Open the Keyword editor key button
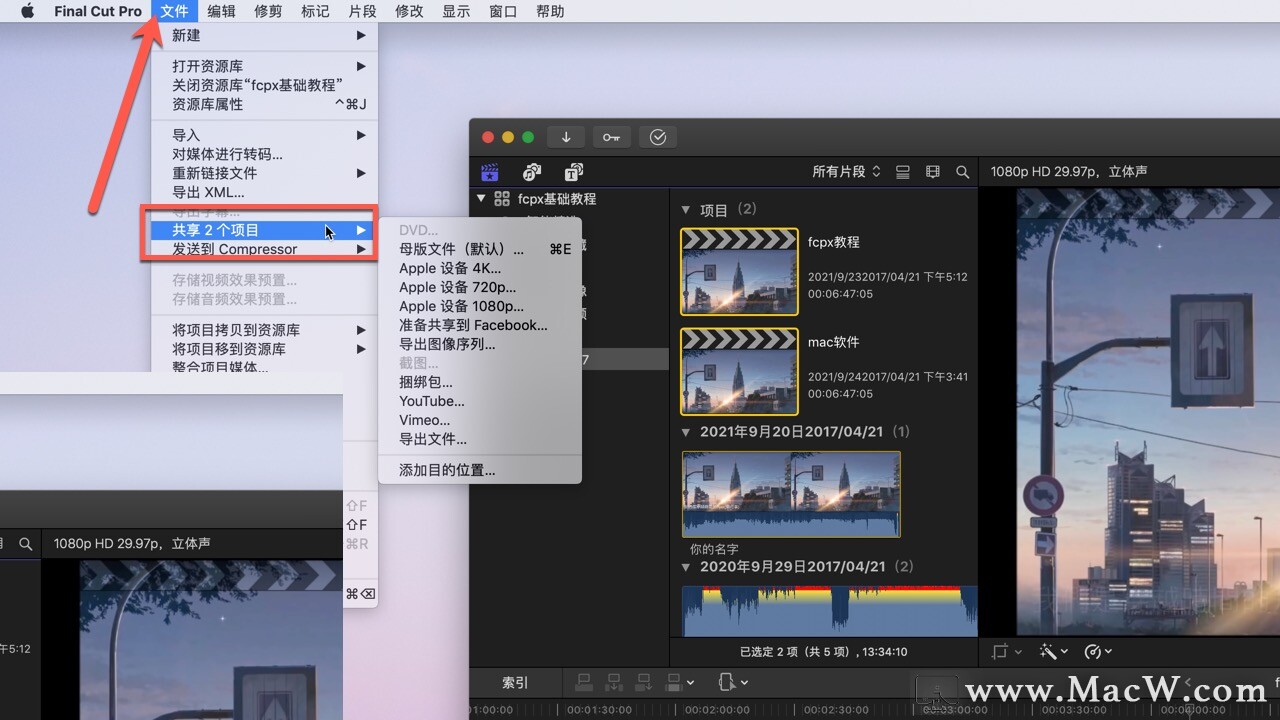Image resolution: width=1280 pixels, height=720 pixels. (612, 137)
